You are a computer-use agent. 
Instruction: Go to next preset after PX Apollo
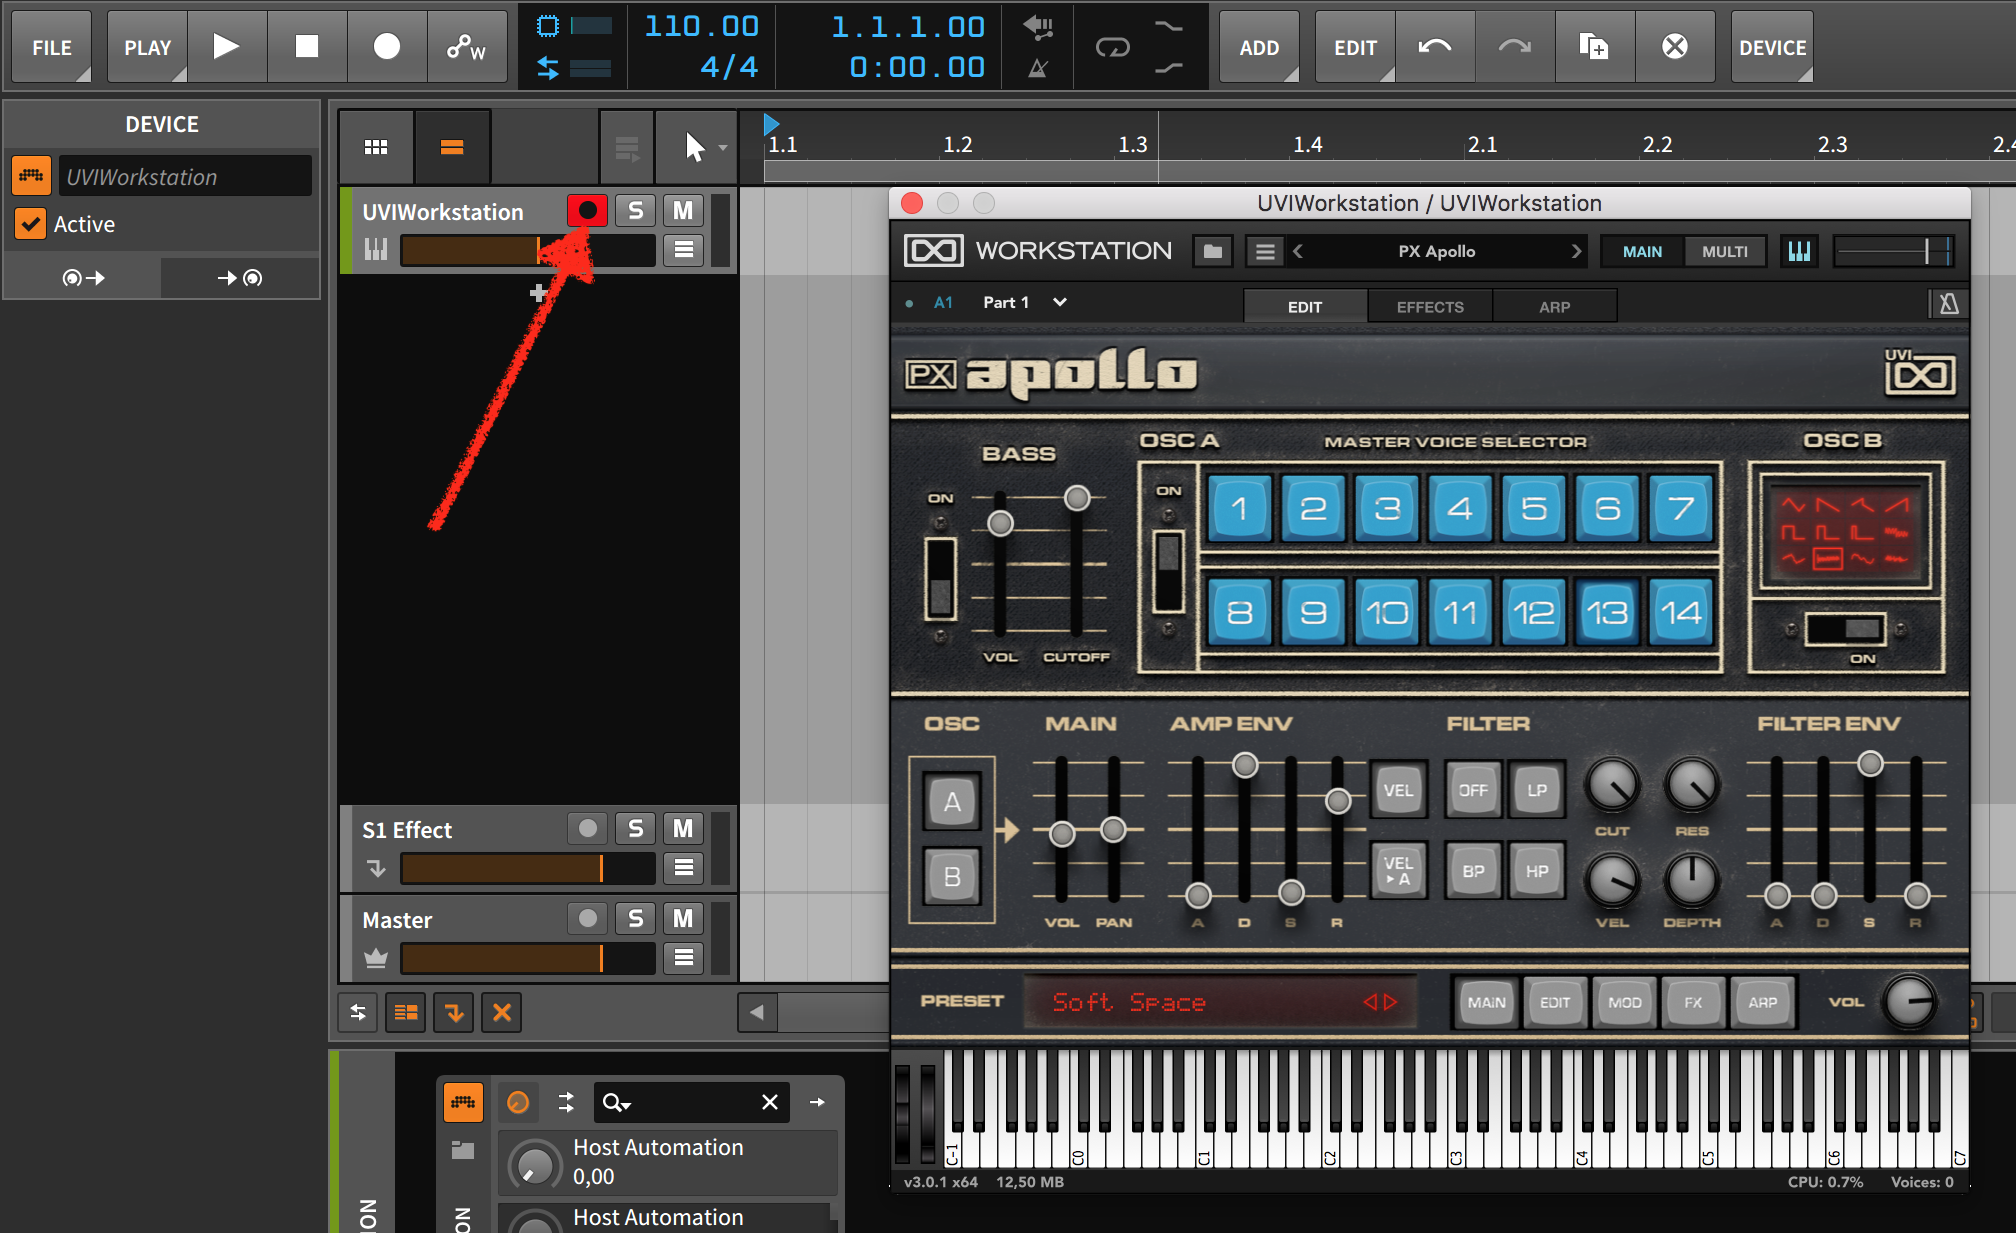(x=1576, y=251)
